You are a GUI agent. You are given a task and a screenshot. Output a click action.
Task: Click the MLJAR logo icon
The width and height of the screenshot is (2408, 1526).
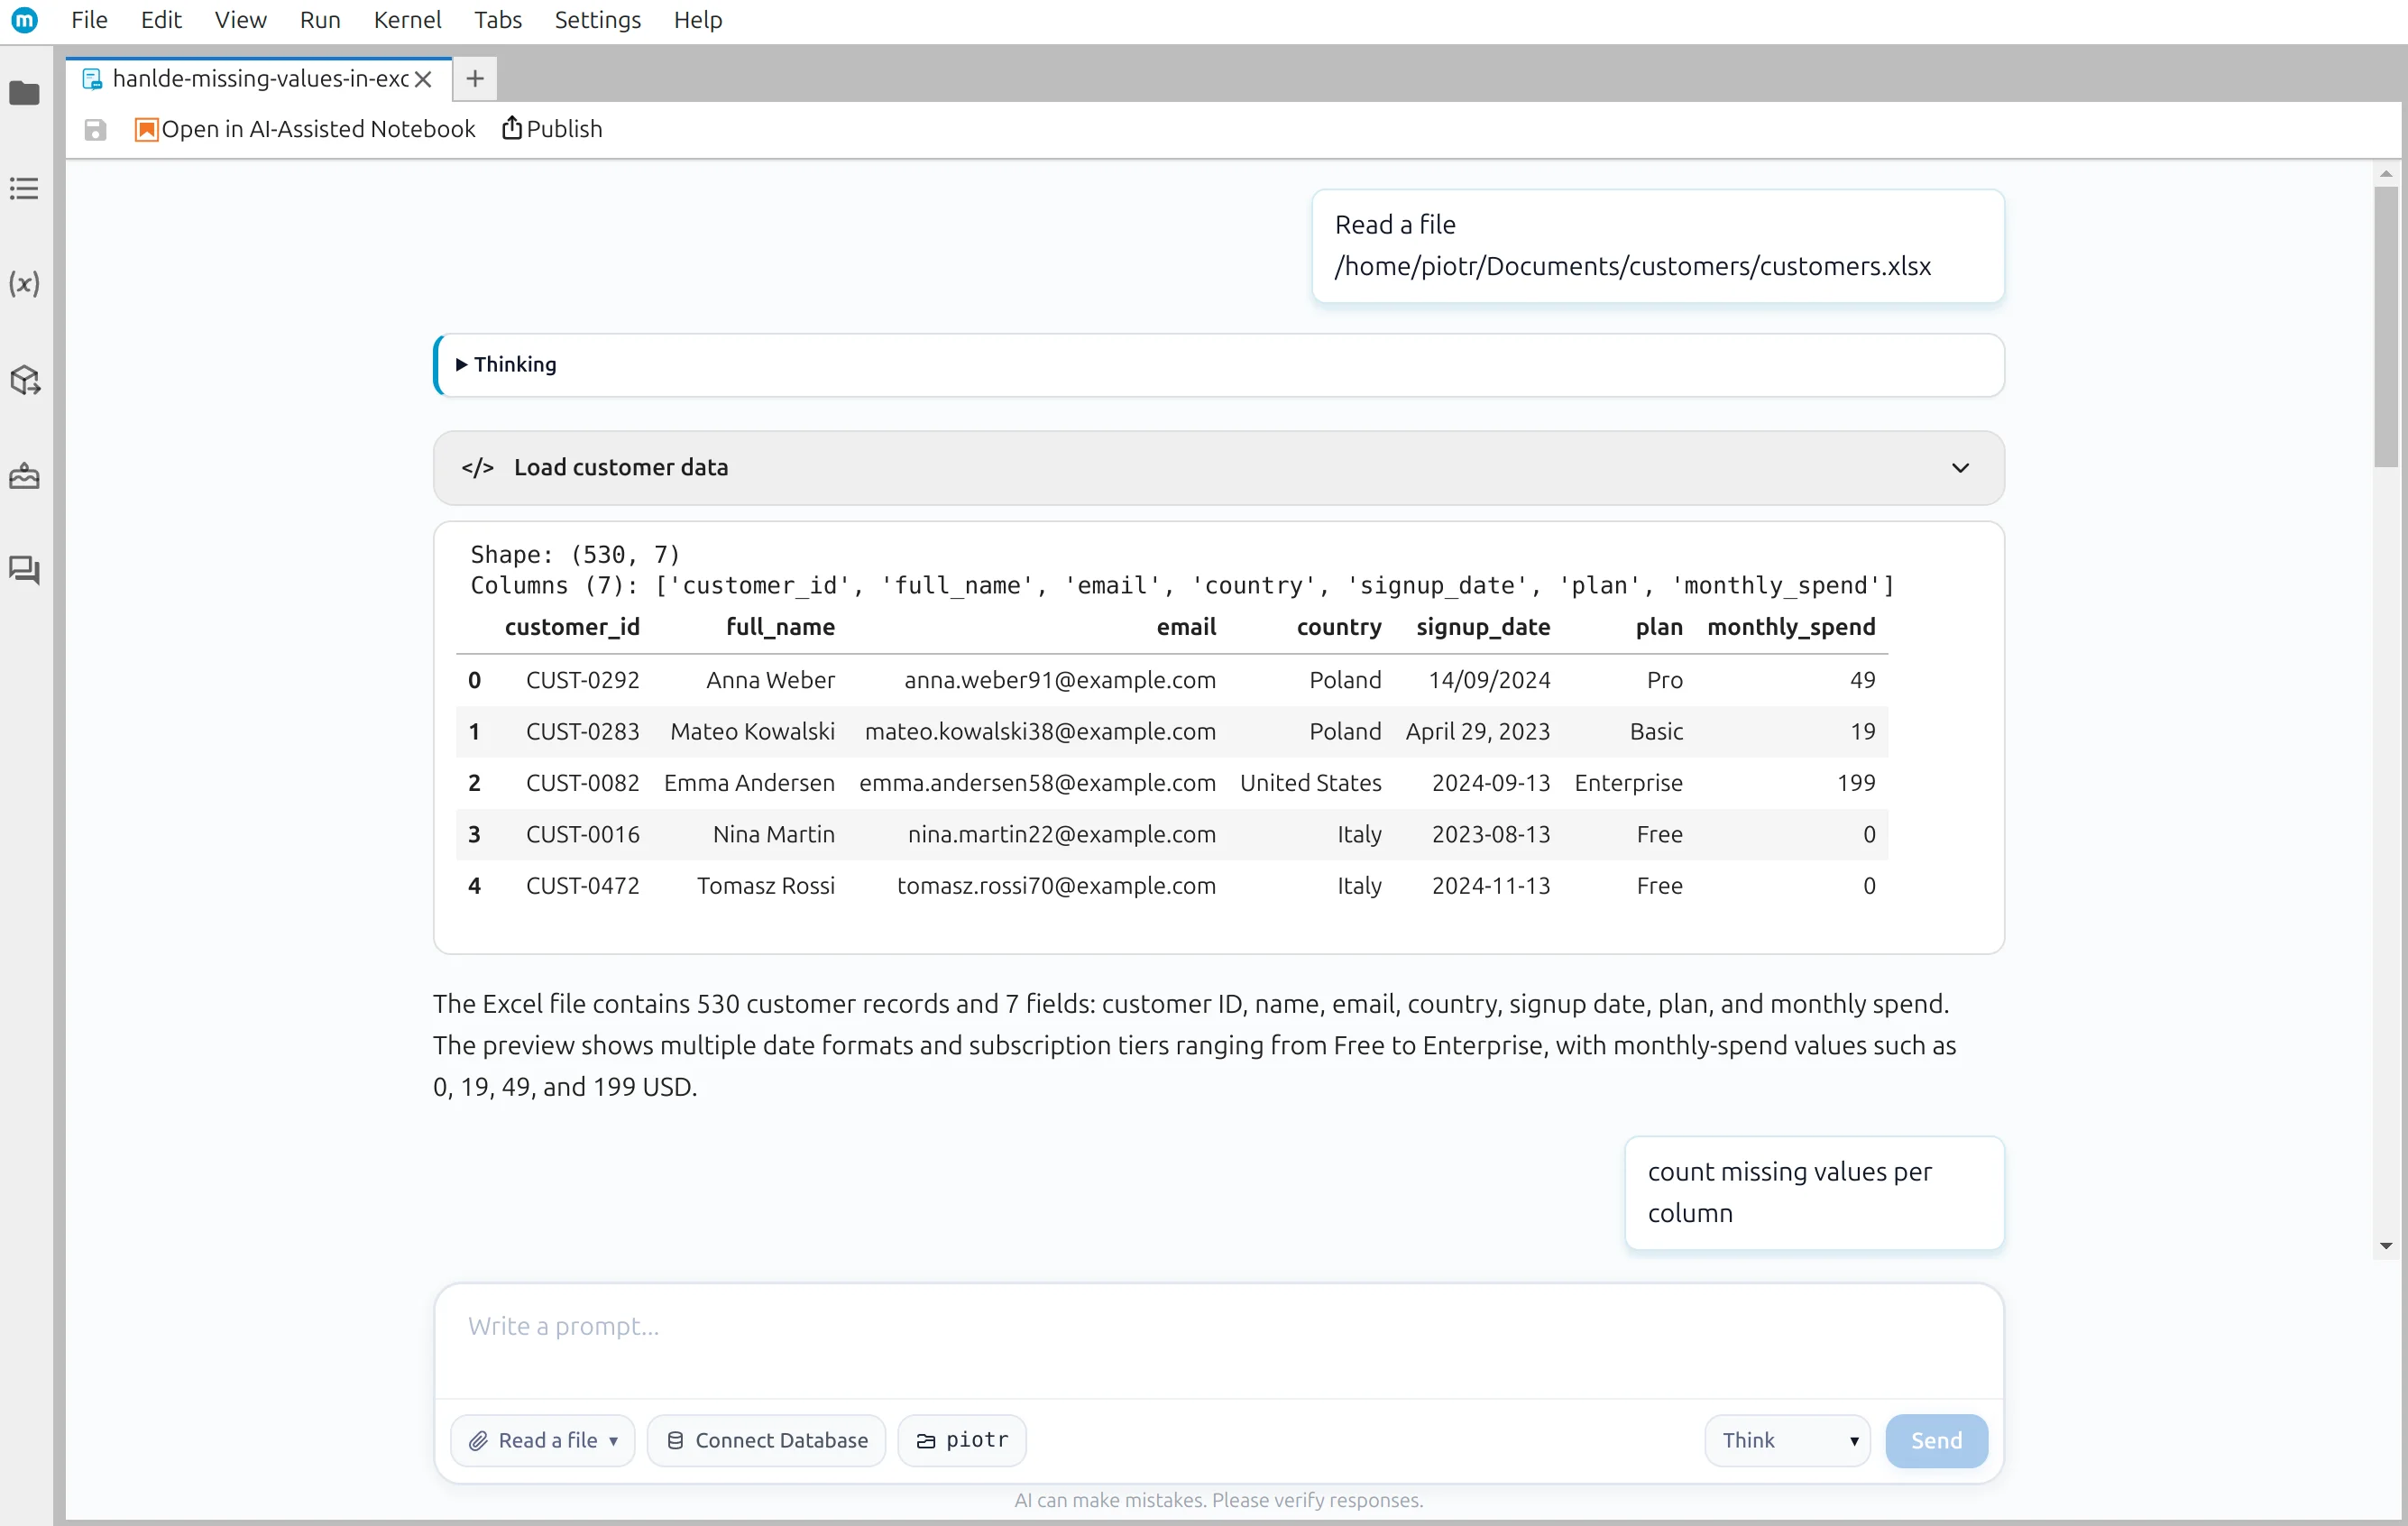(24, 19)
